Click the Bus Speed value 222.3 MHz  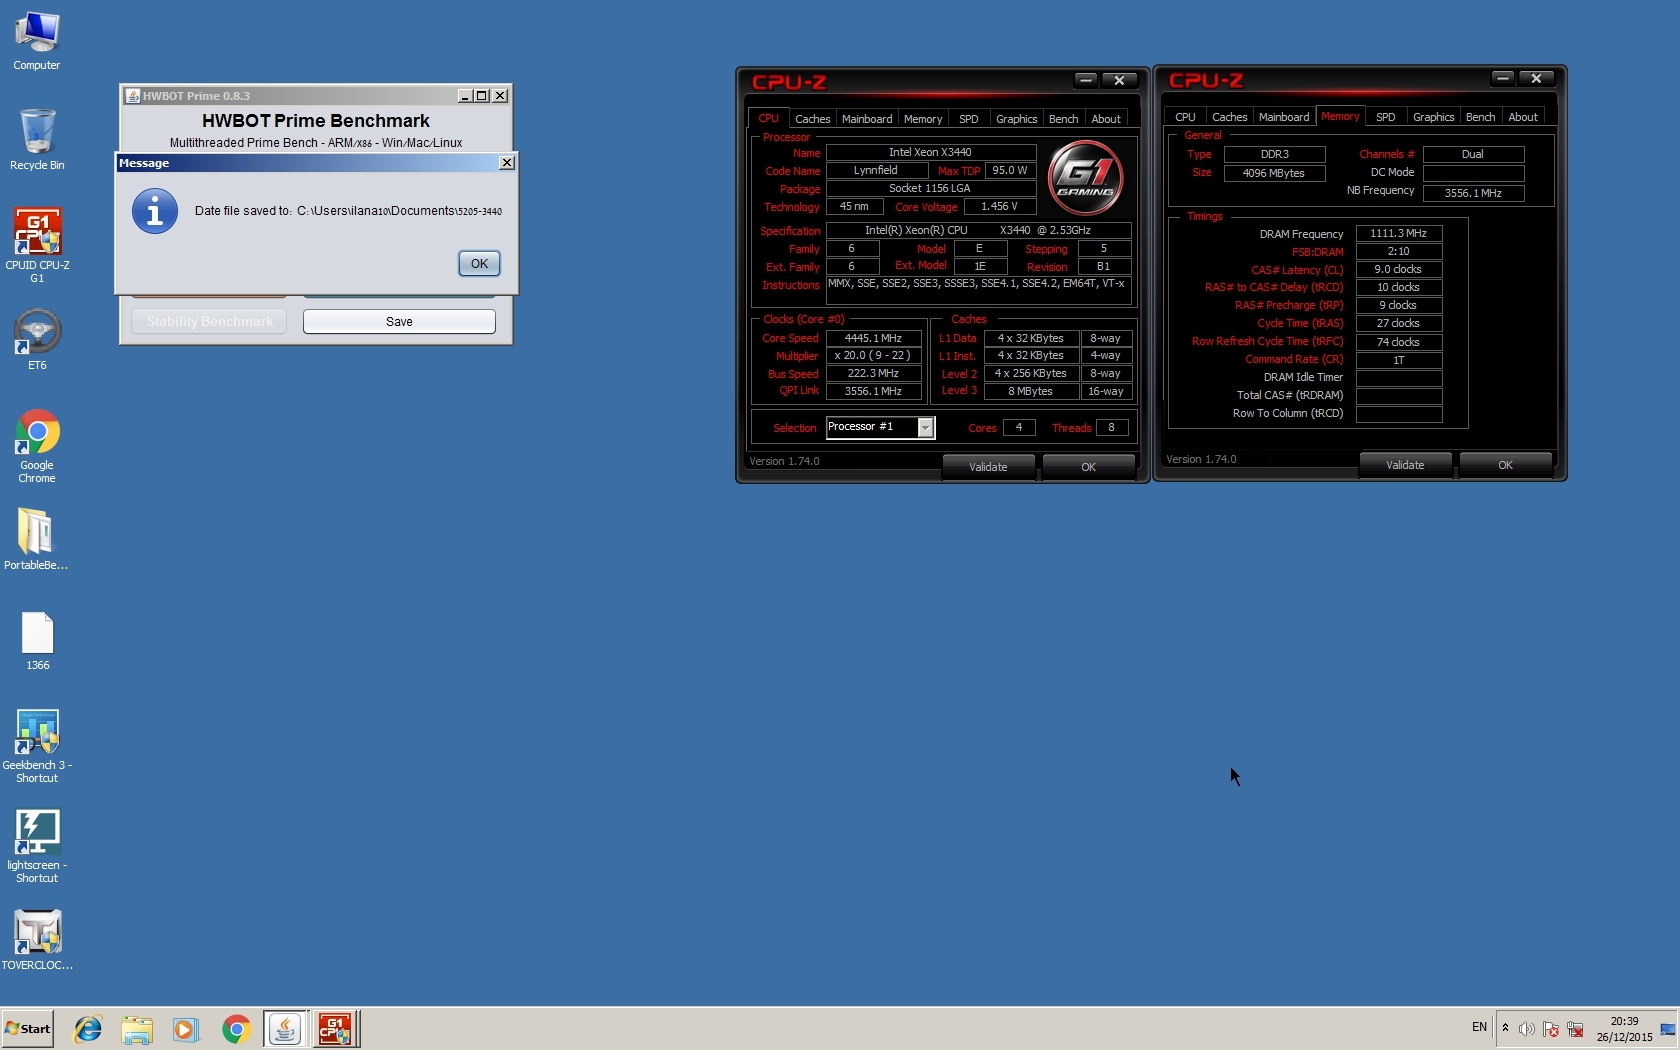click(873, 373)
